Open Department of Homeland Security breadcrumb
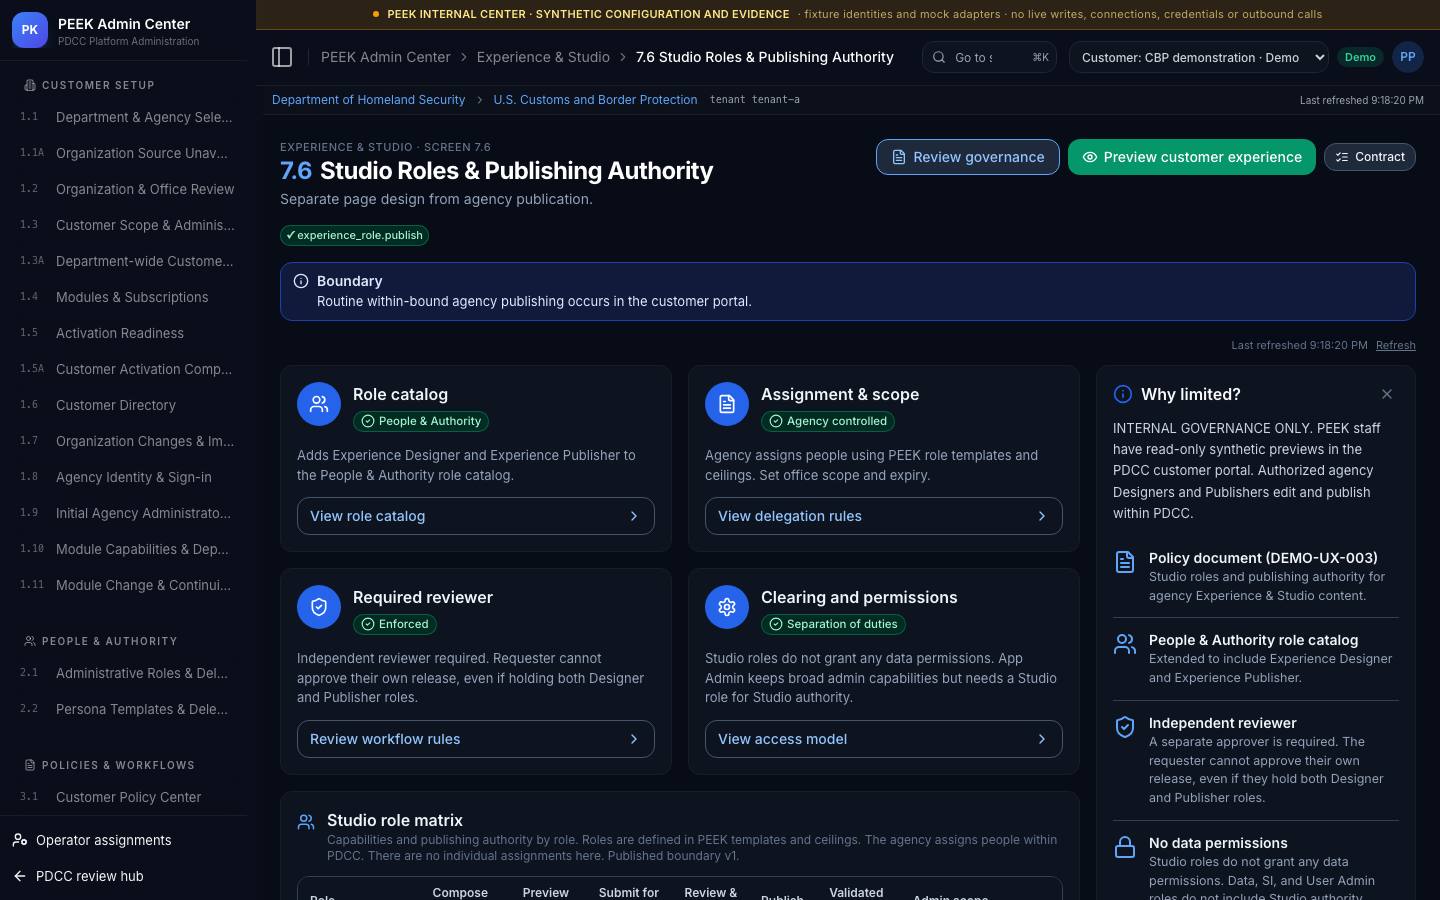This screenshot has height=900, width=1440. point(368,100)
